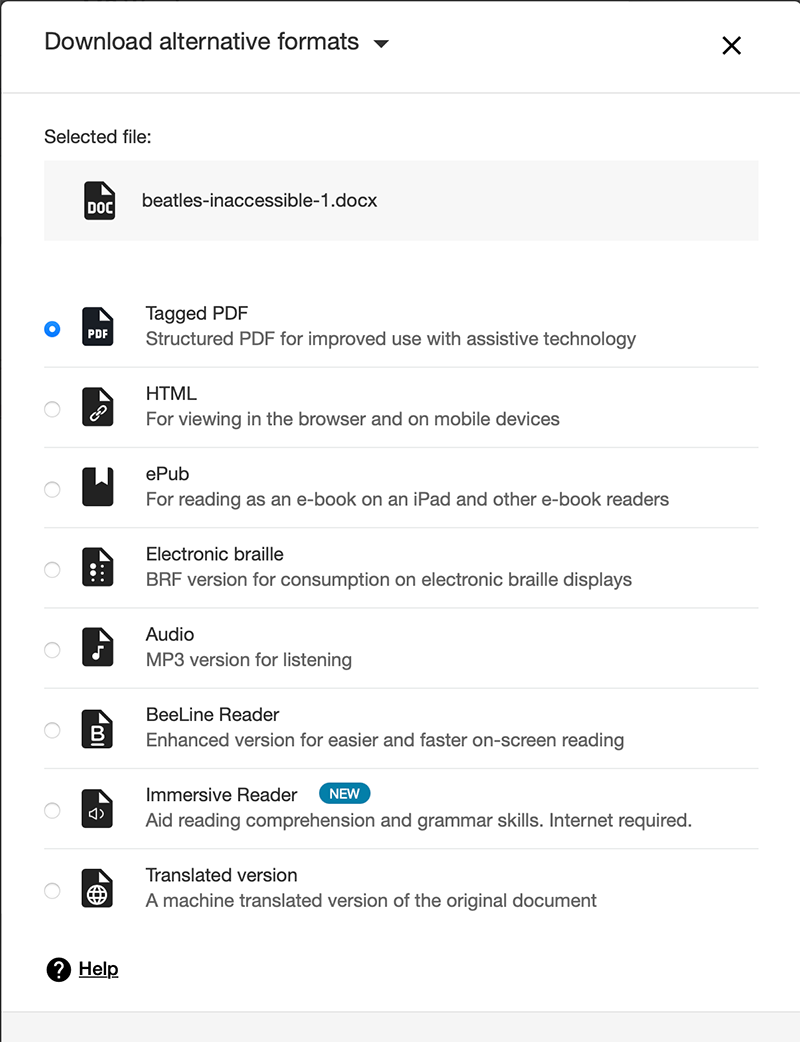Click the NEW badge beside Immersive Reader

344,794
